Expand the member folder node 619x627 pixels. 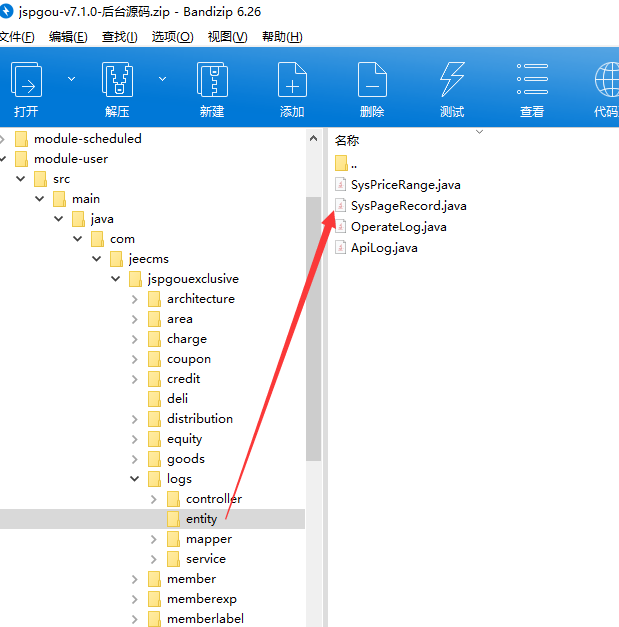click(x=135, y=579)
